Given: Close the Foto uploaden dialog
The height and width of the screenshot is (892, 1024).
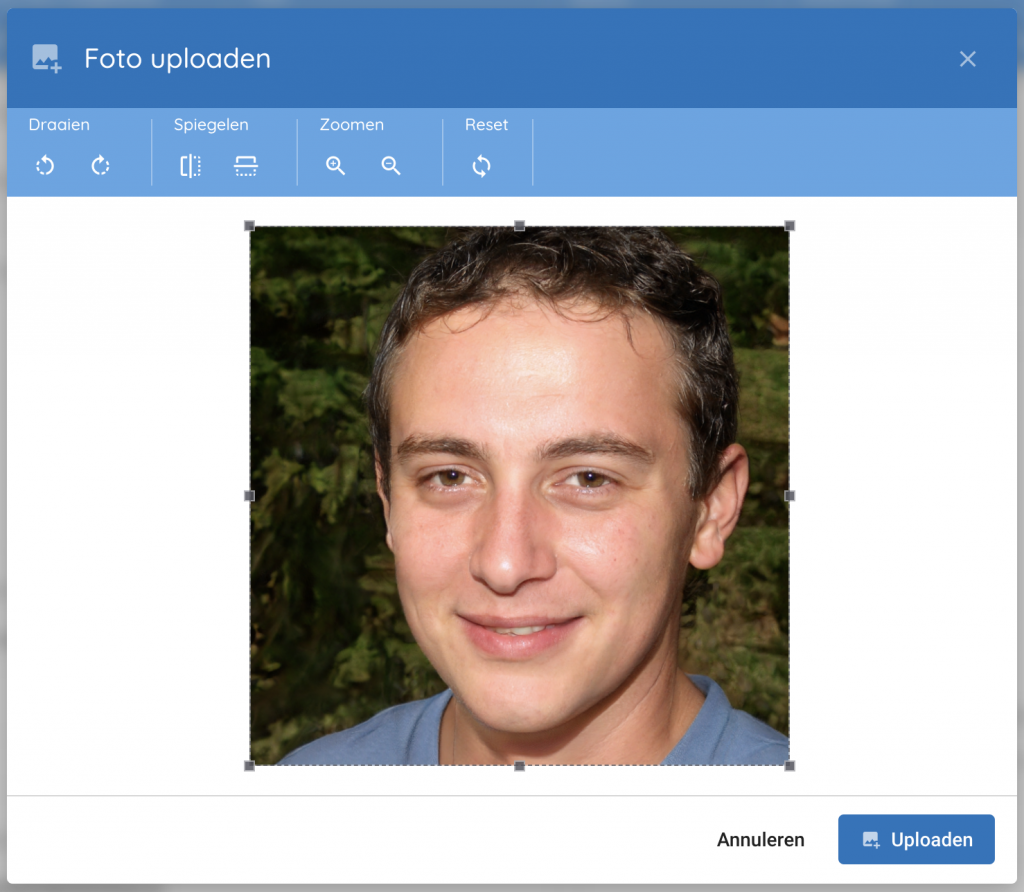Looking at the screenshot, I should coord(967,59).
